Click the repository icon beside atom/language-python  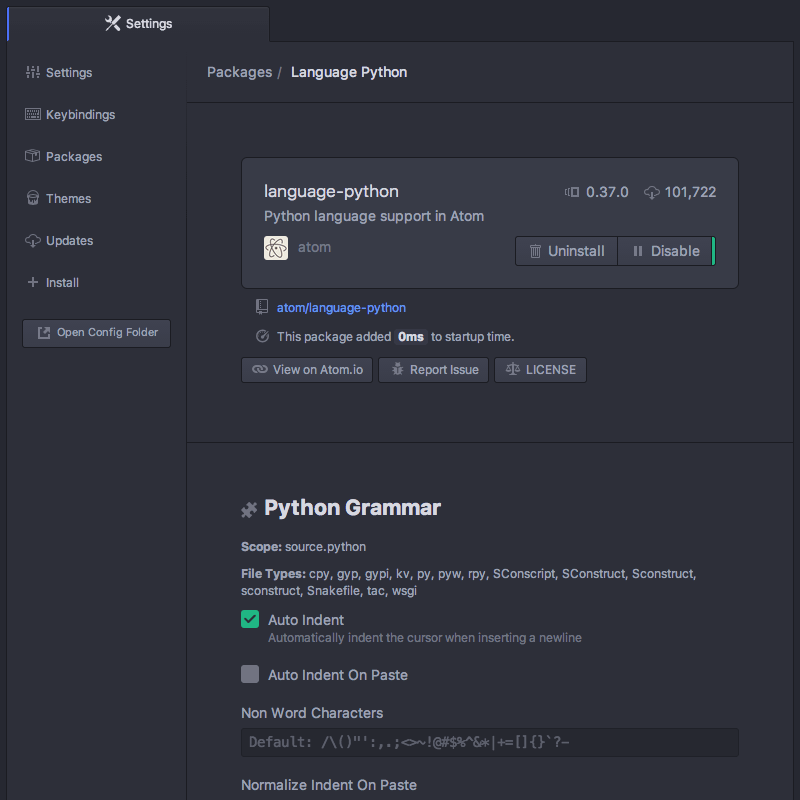(261, 307)
